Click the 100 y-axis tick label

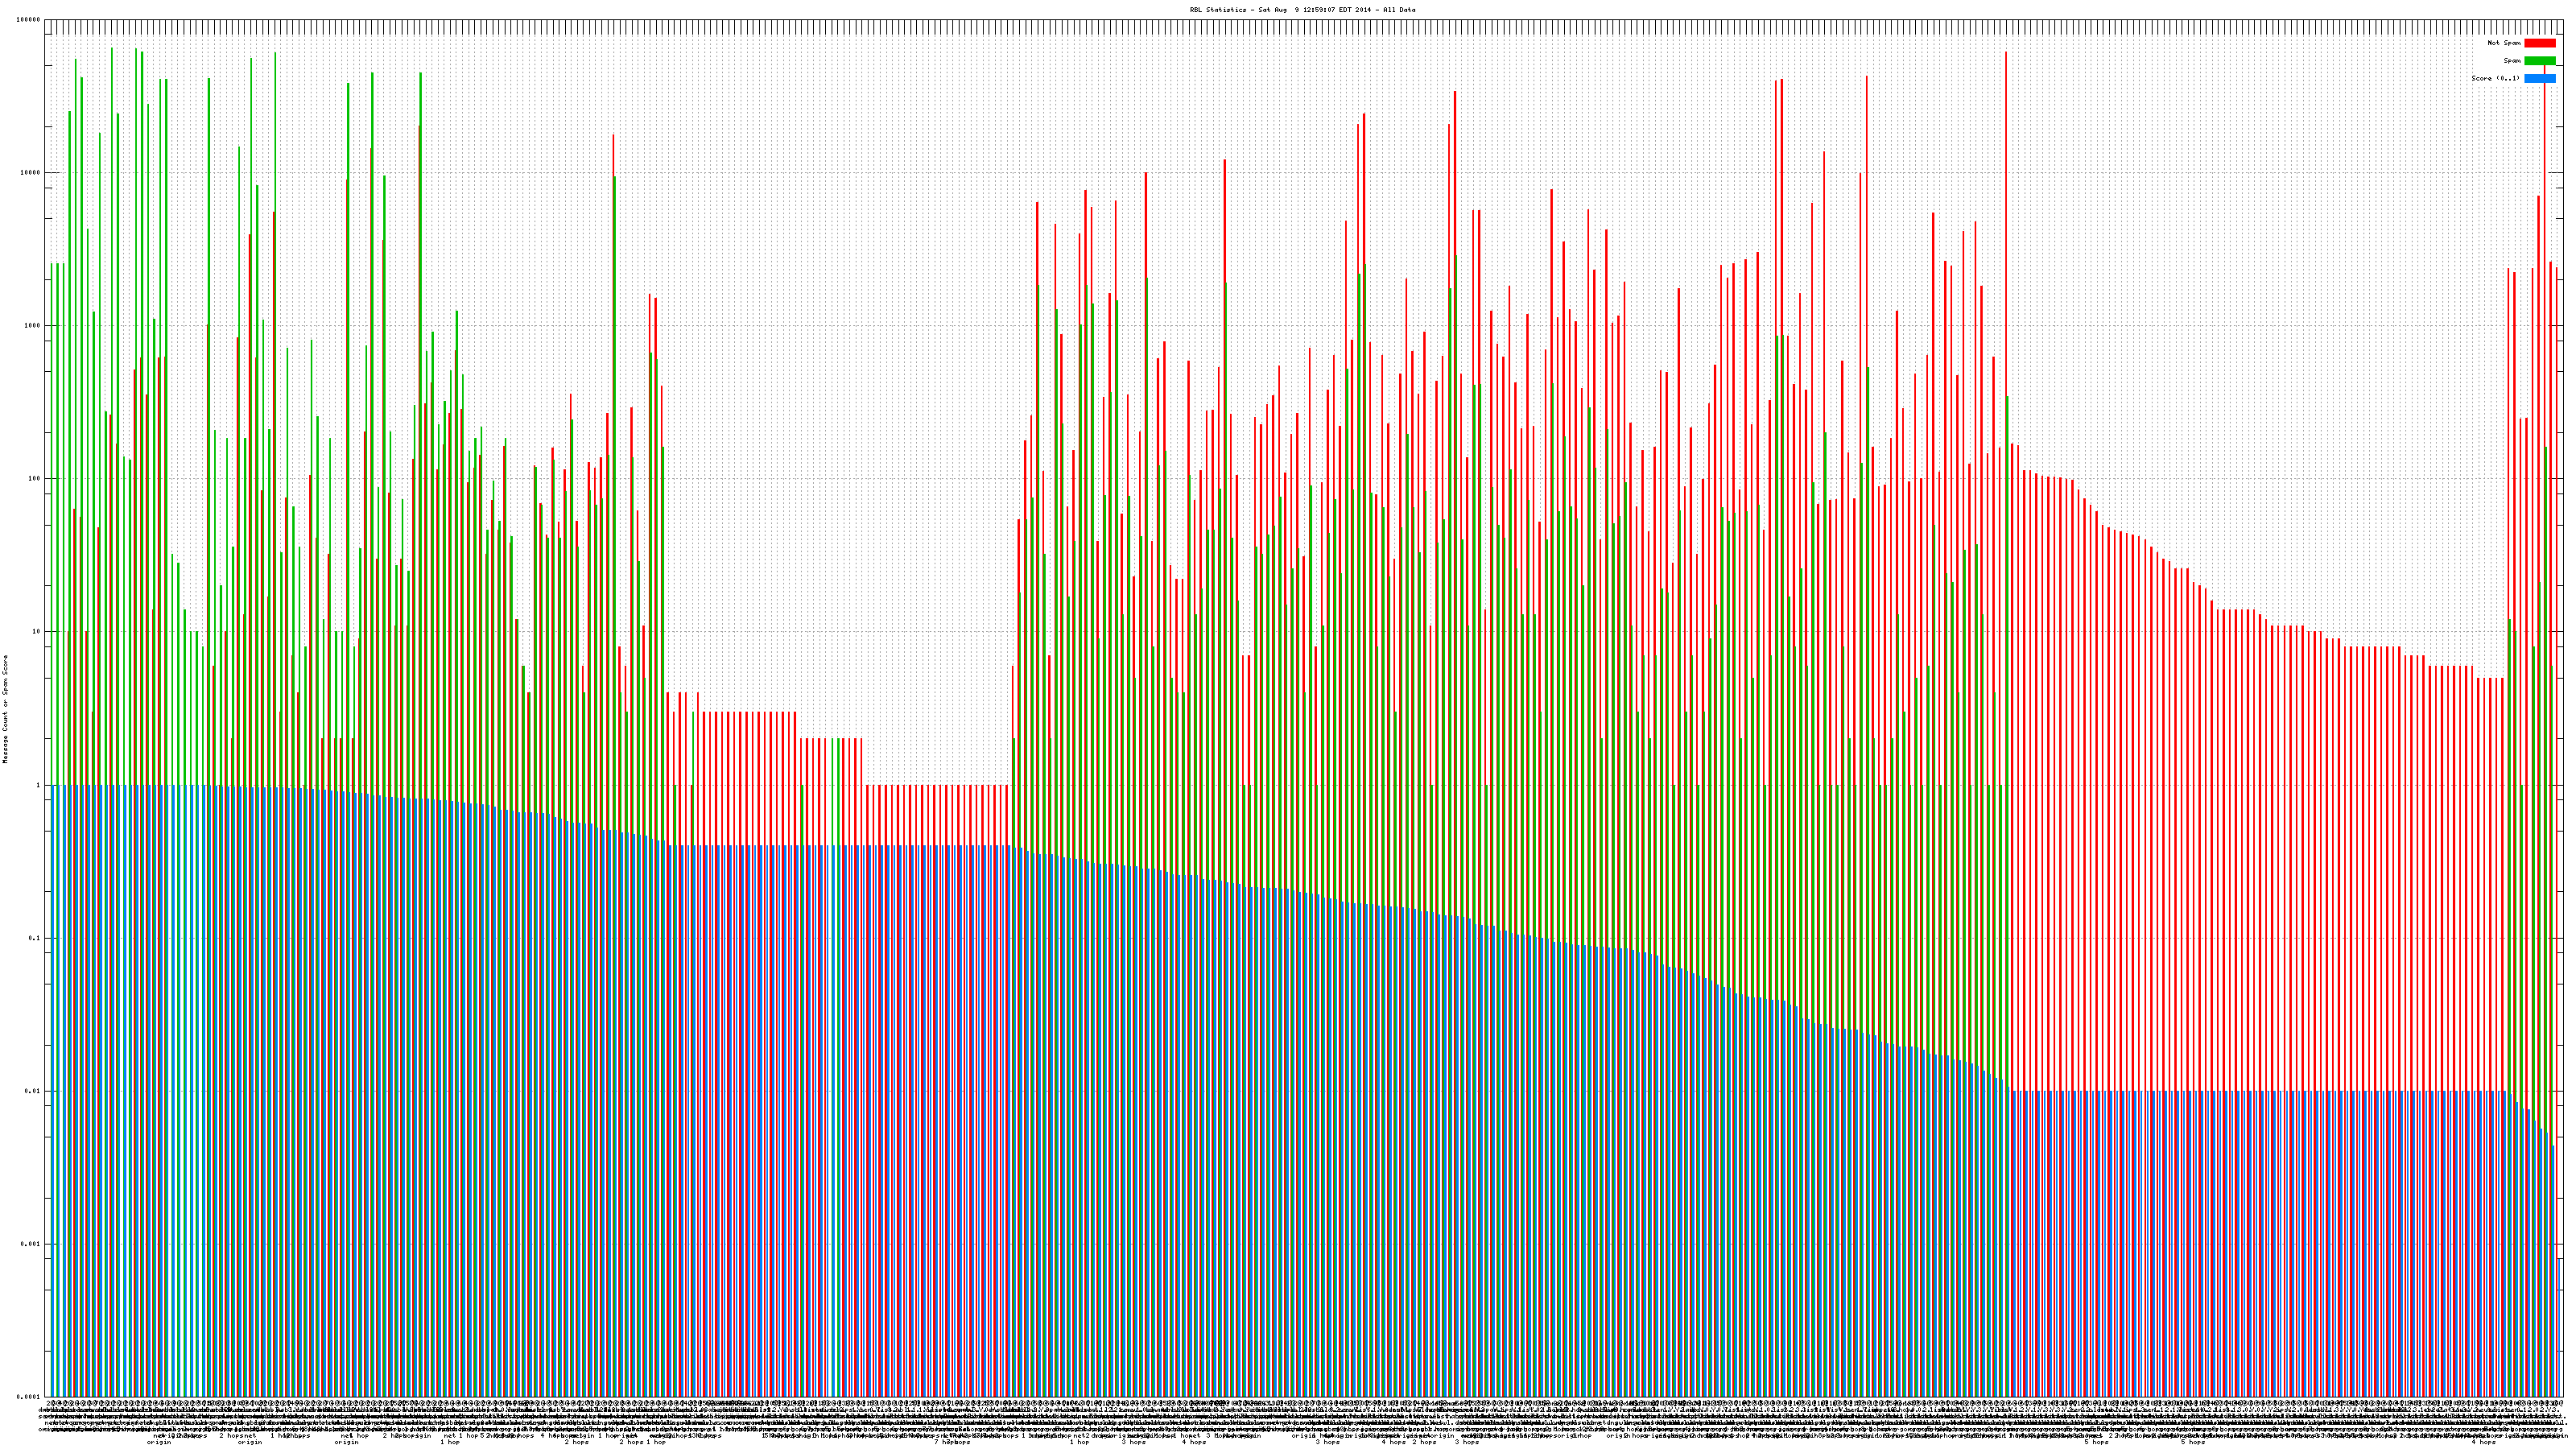coord(35,478)
